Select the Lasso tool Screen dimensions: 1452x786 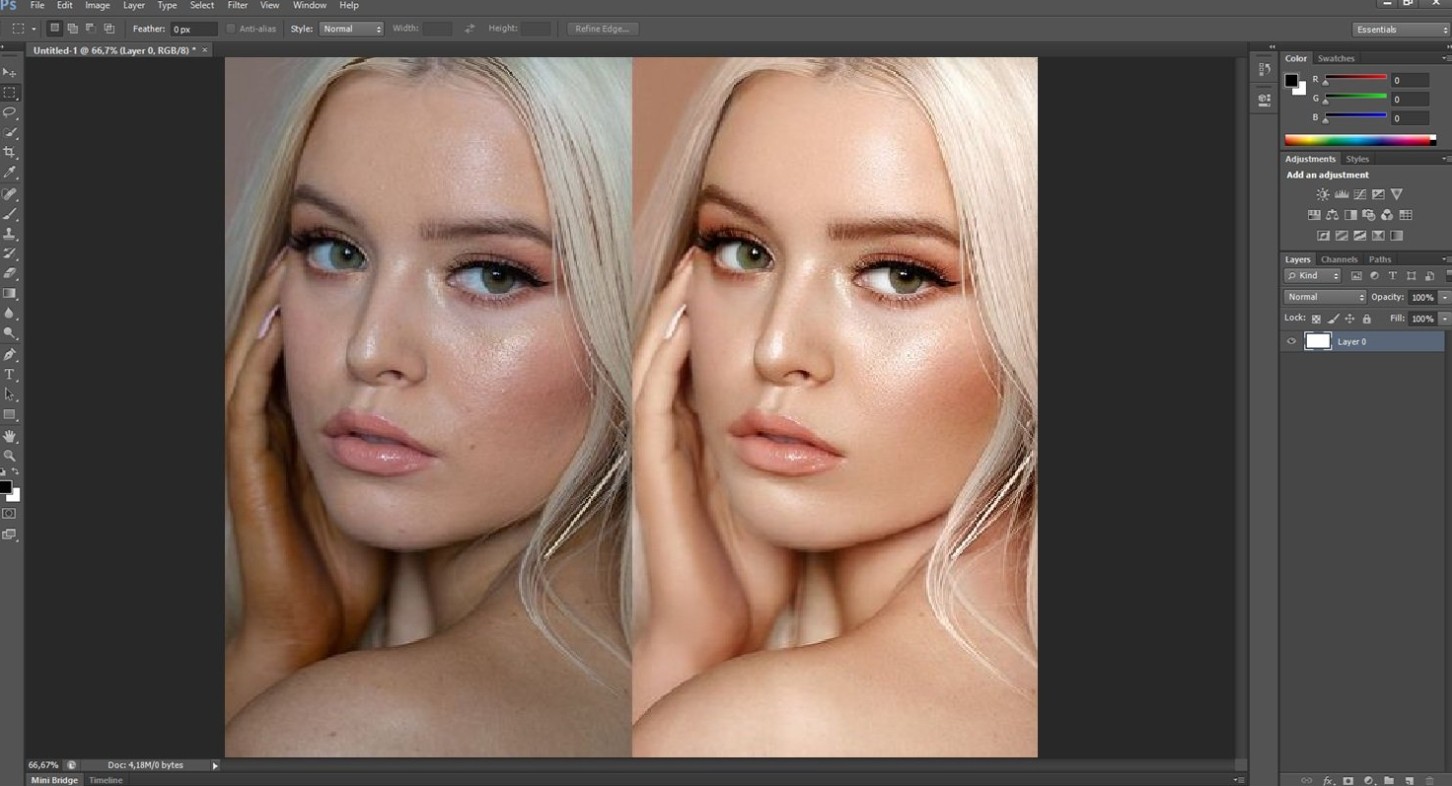point(10,112)
